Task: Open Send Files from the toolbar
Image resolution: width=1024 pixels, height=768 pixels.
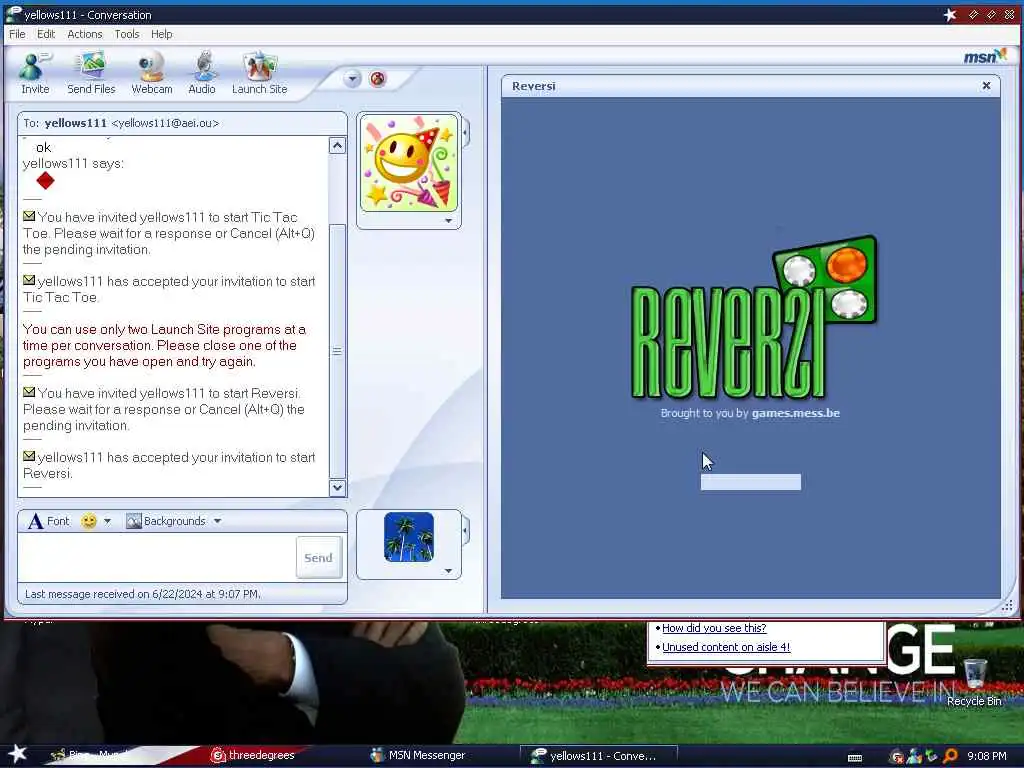Action: (x=91, y=72)
